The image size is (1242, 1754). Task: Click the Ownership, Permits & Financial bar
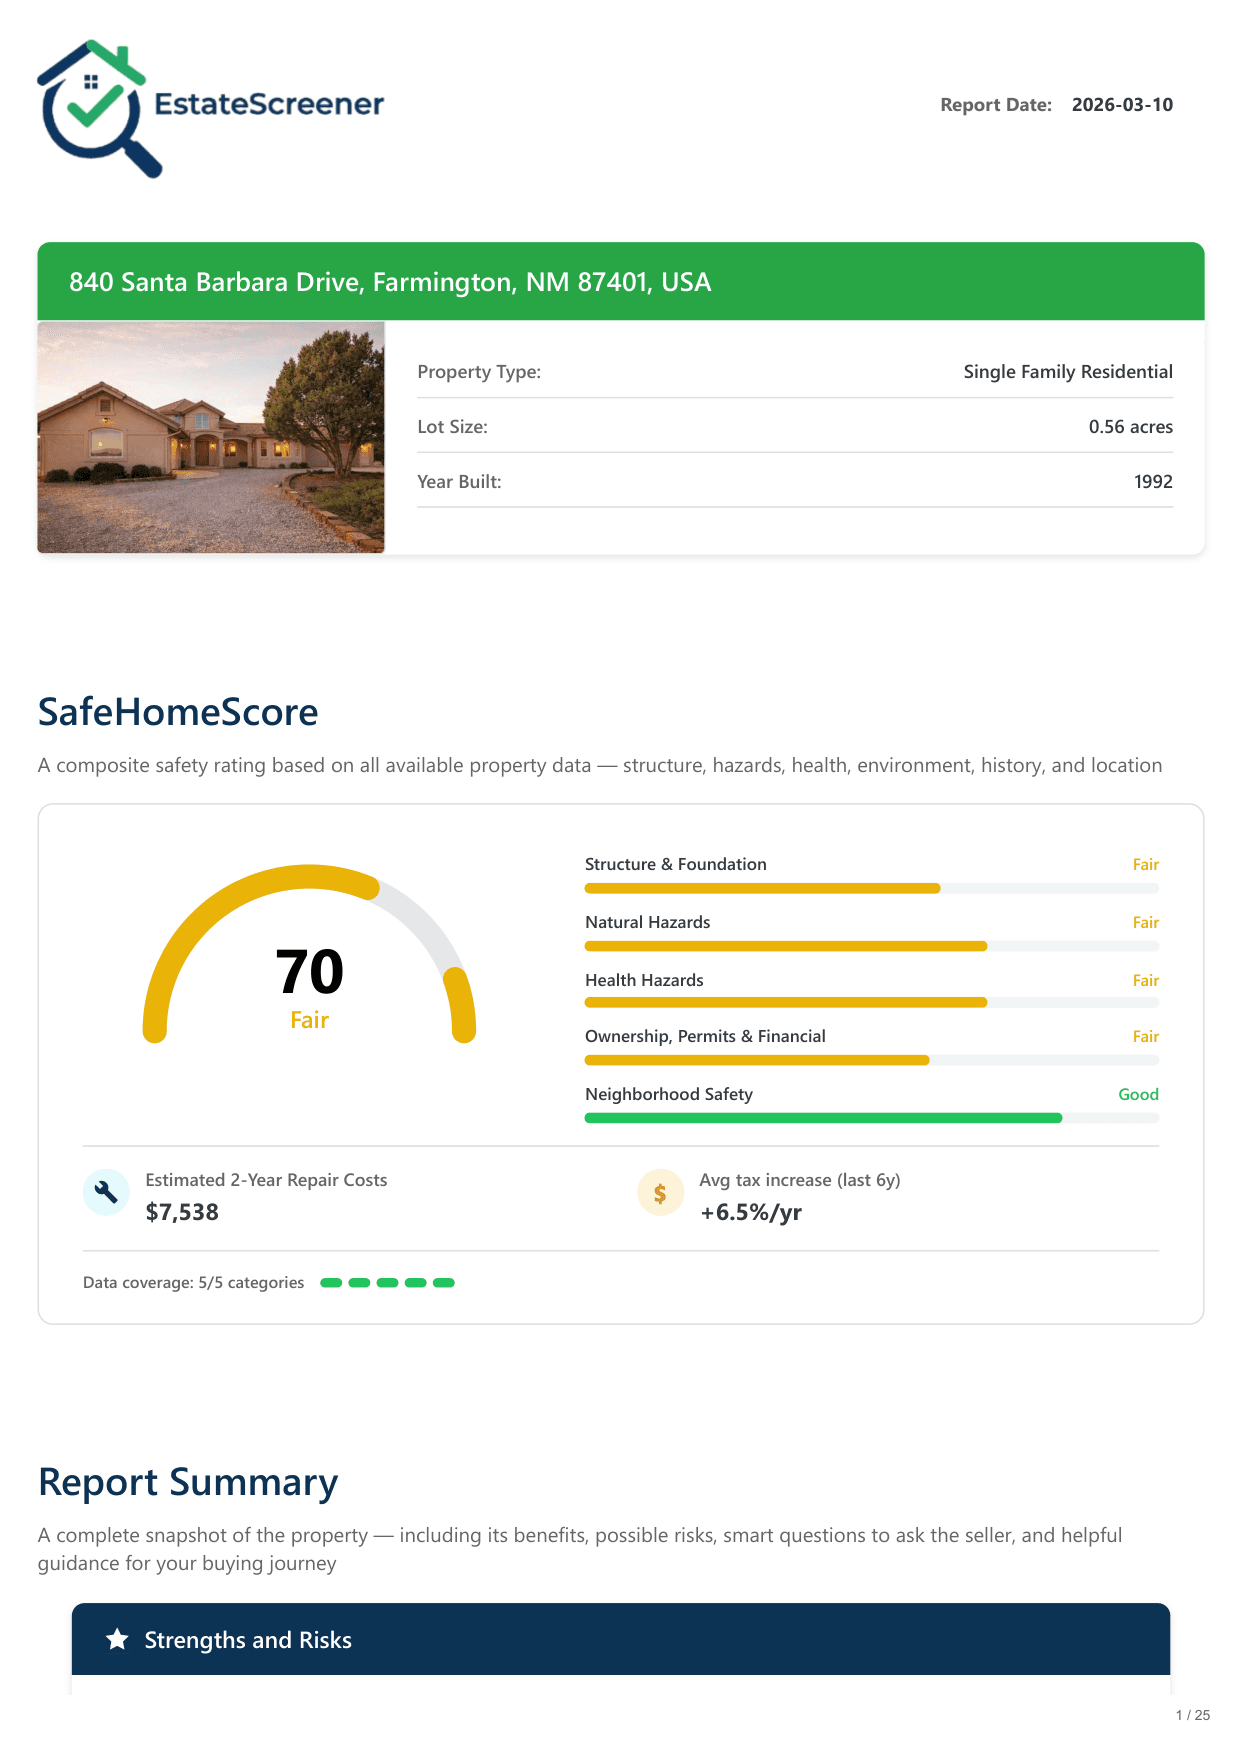[x=872, y=1060]
